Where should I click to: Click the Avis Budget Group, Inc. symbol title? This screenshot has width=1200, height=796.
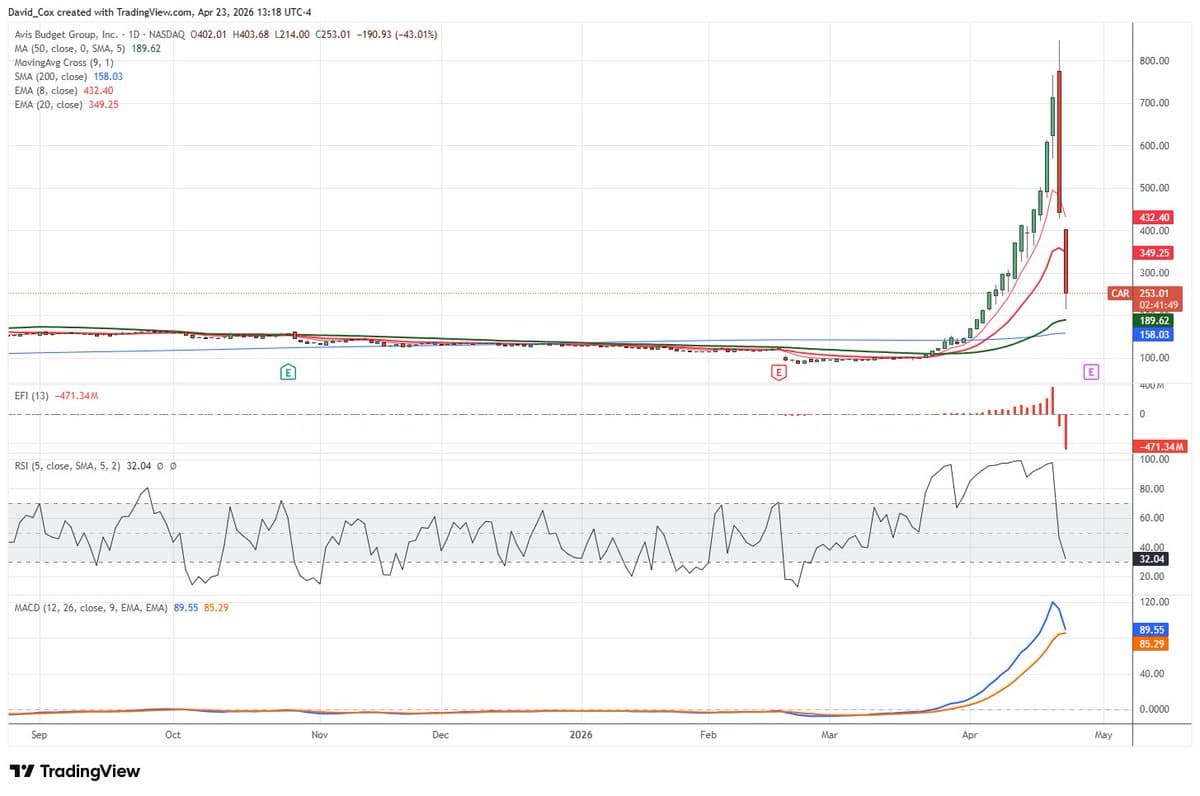coord(62,34)
